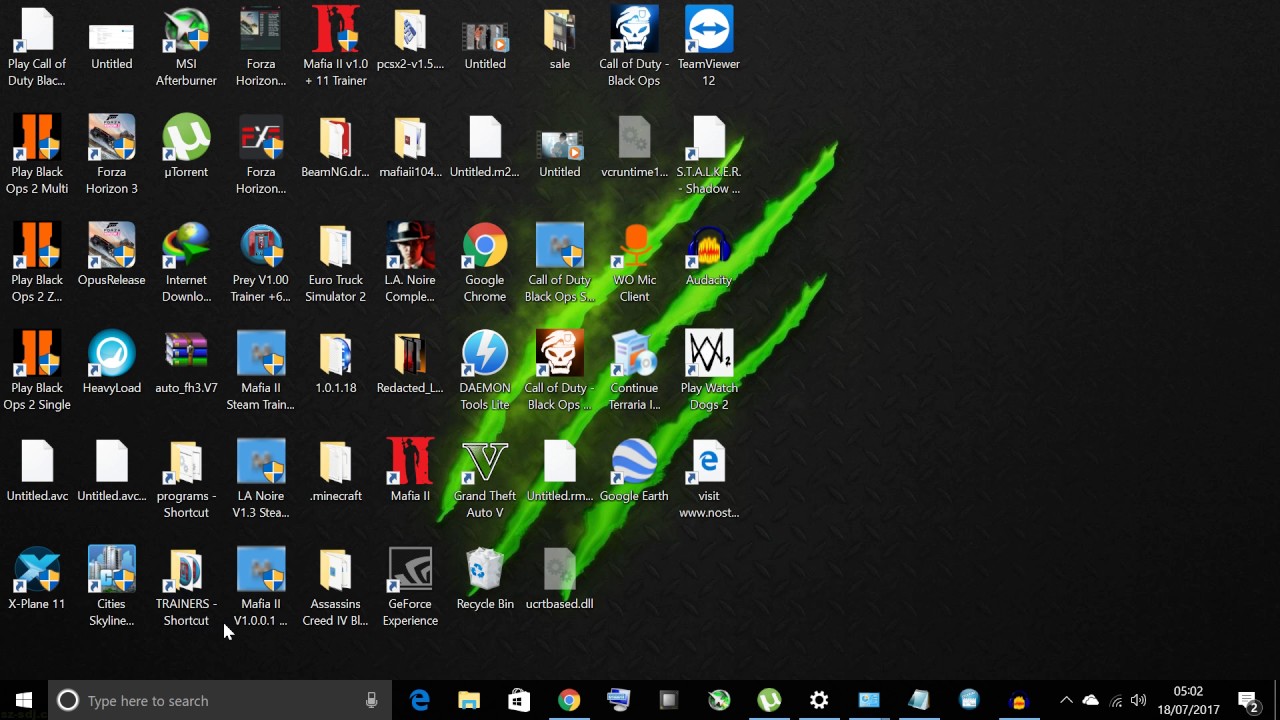The image size is (1280, 720).
Task: Click the taskbar search box
Action: point(219,700)
